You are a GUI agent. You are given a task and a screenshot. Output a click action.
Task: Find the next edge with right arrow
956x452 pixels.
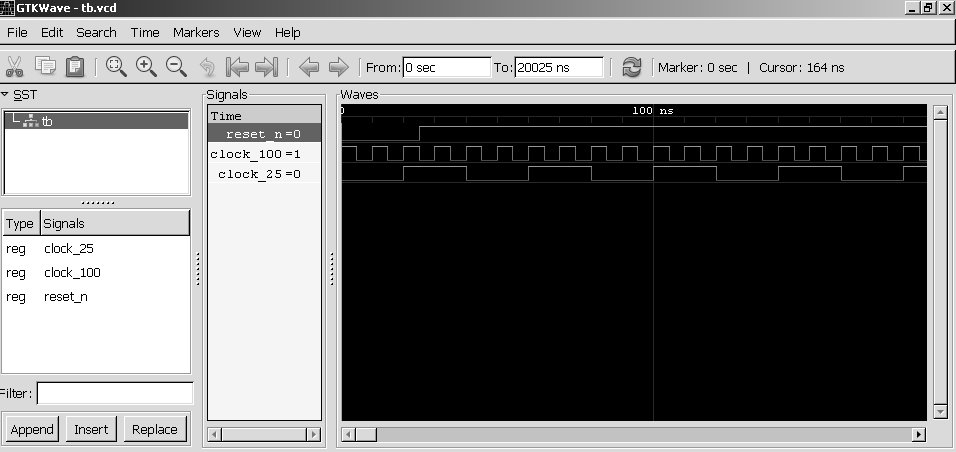[339, 67]
